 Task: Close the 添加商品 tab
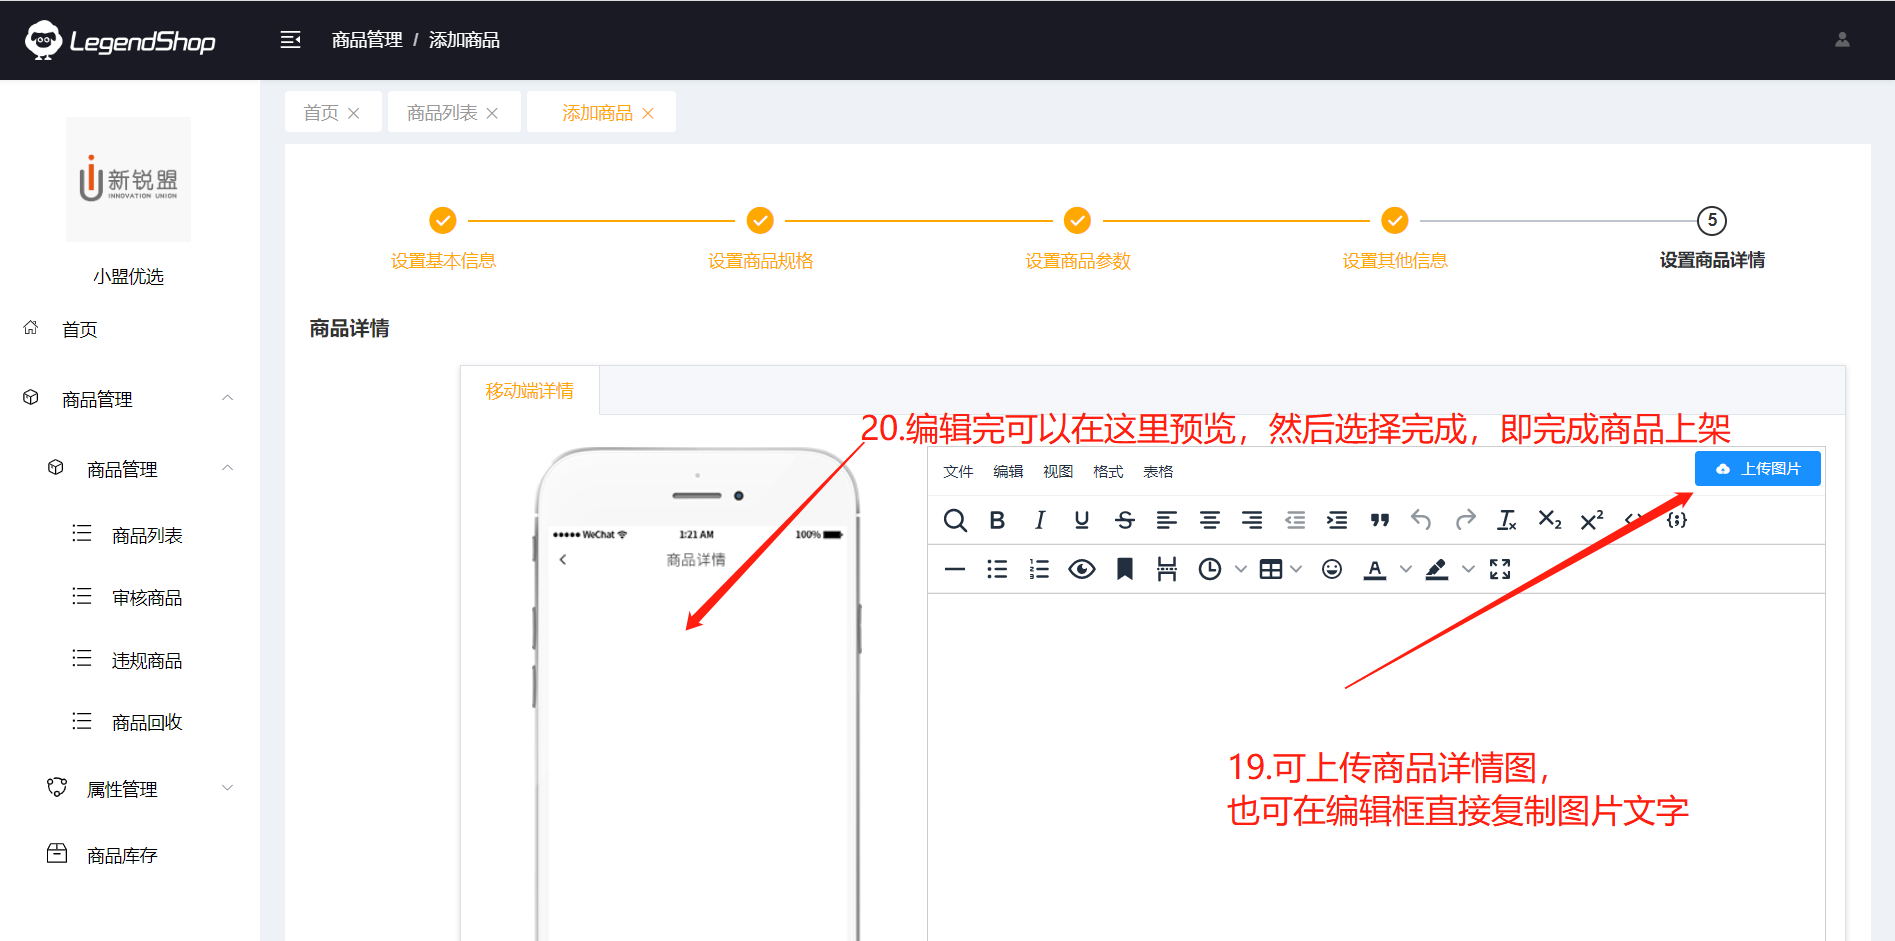648,114
